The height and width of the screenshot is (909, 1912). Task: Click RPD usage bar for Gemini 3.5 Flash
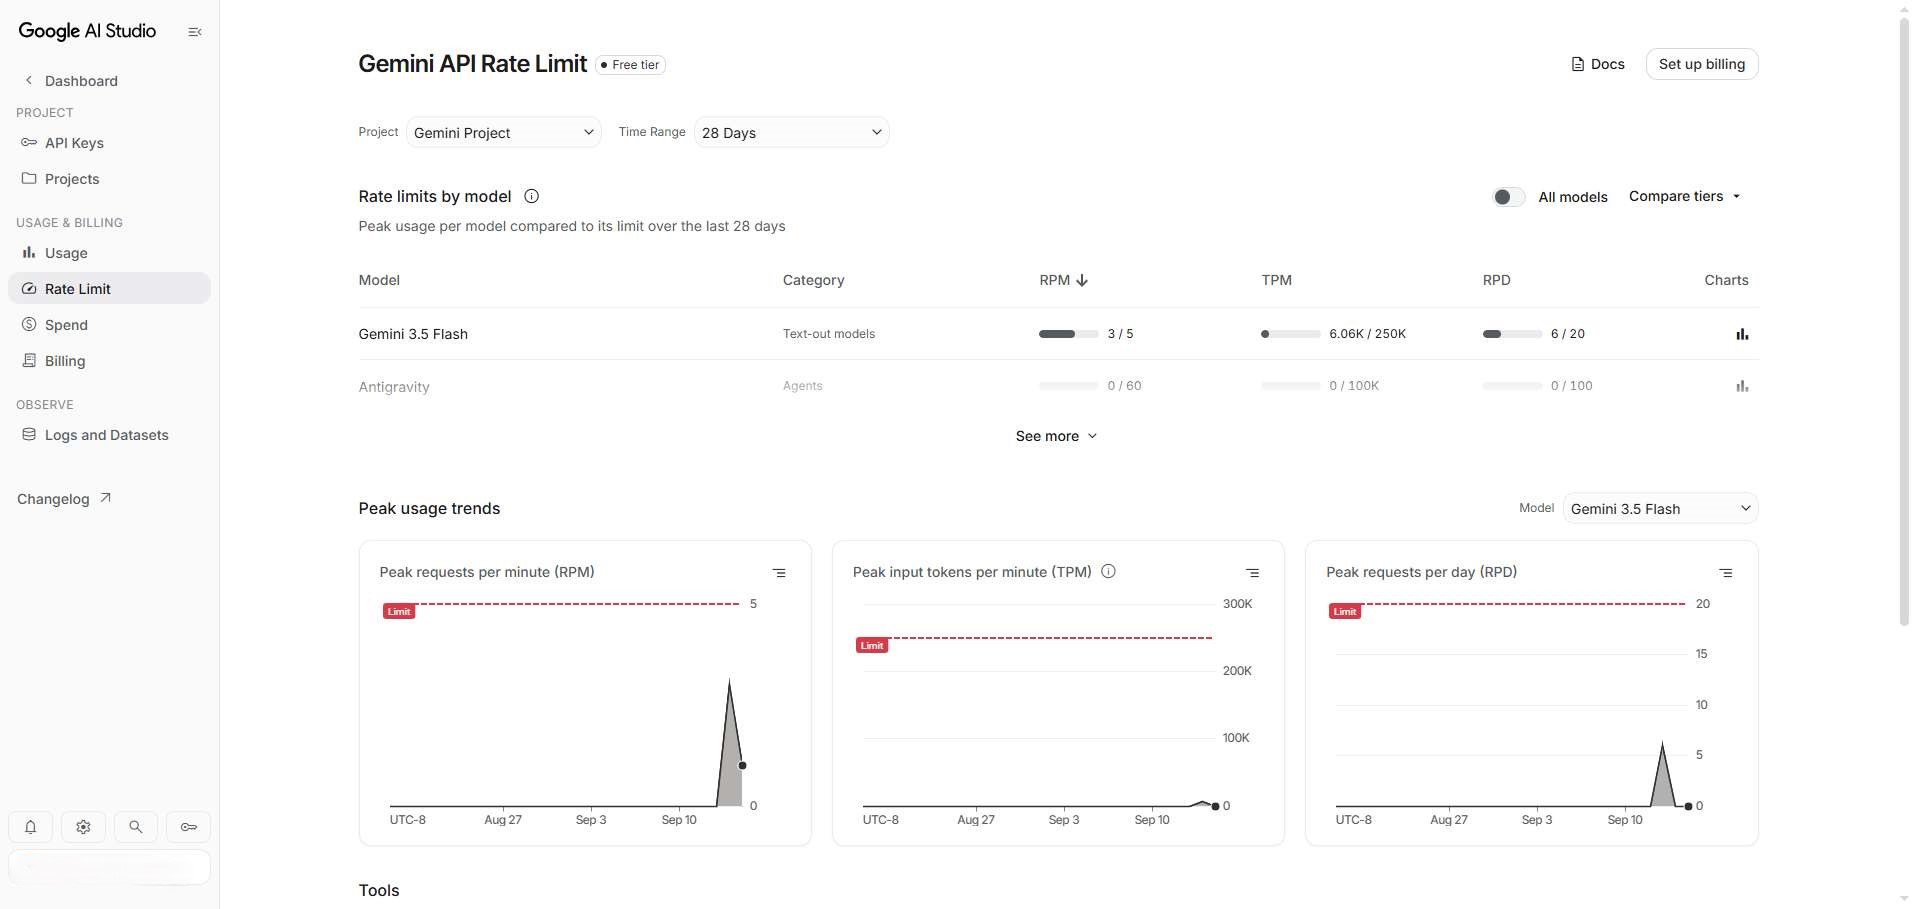tap(1512, 334)
